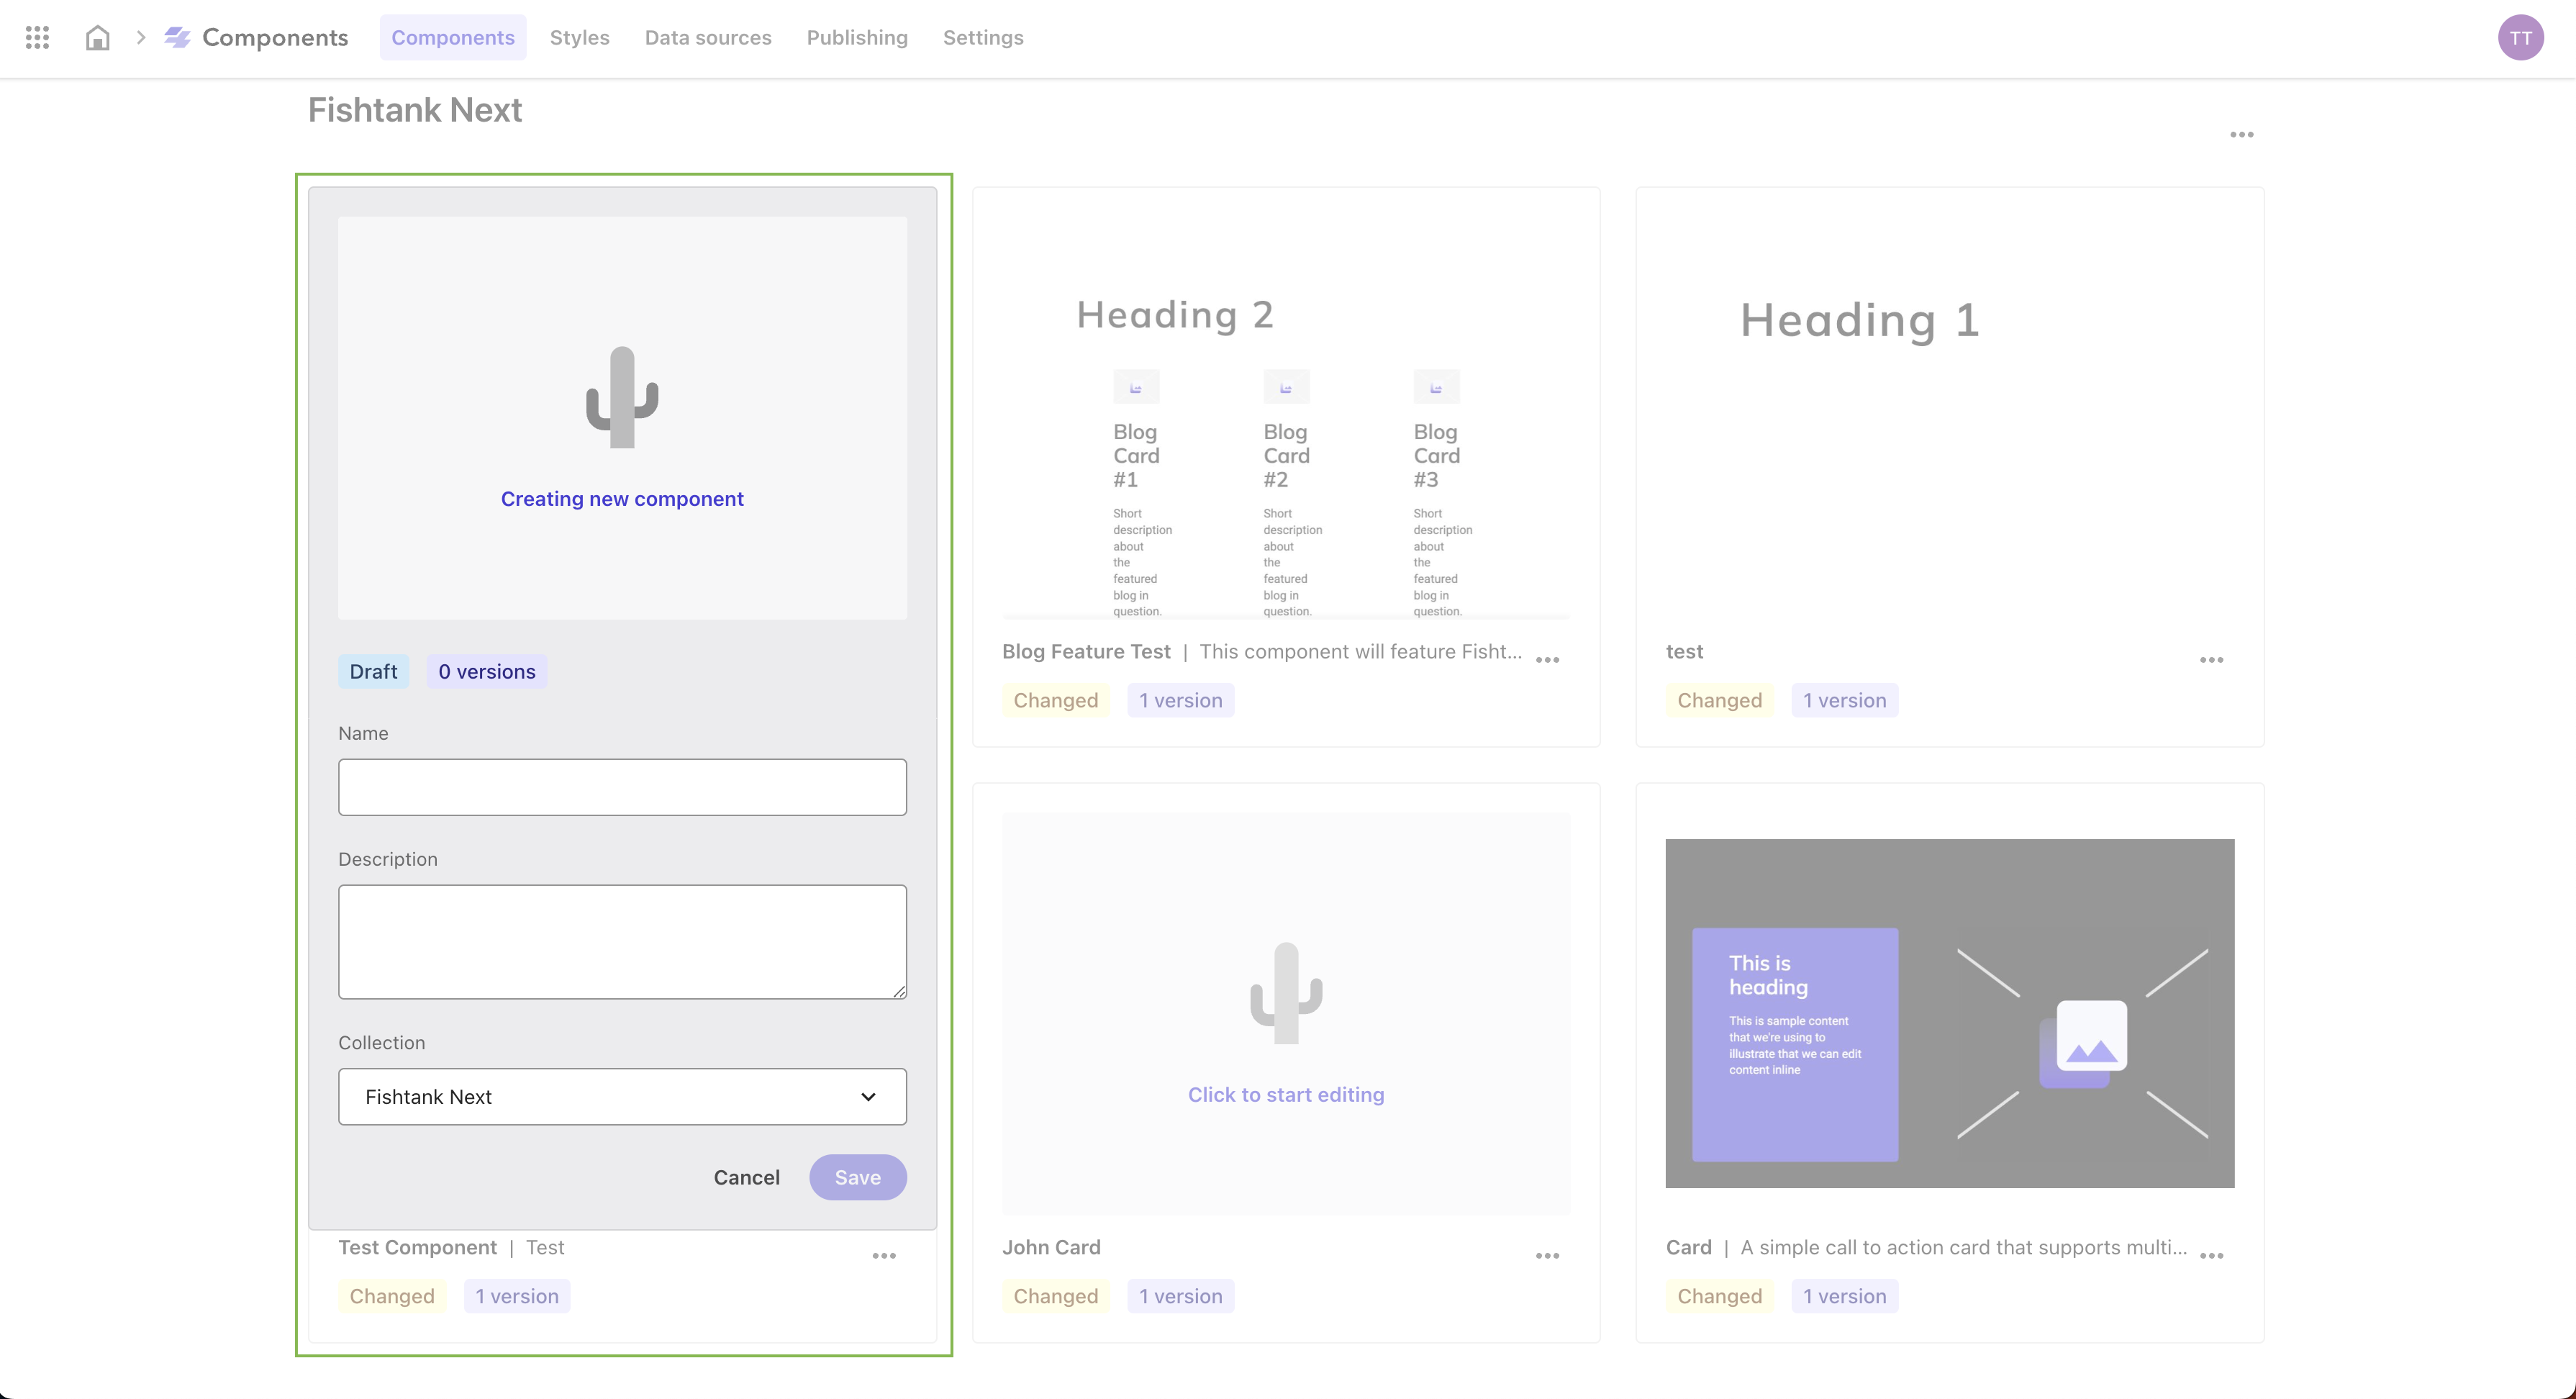Select the Fishtank Next collection dropdown
2576x1399 pixels.
(x=622, y=1096)
